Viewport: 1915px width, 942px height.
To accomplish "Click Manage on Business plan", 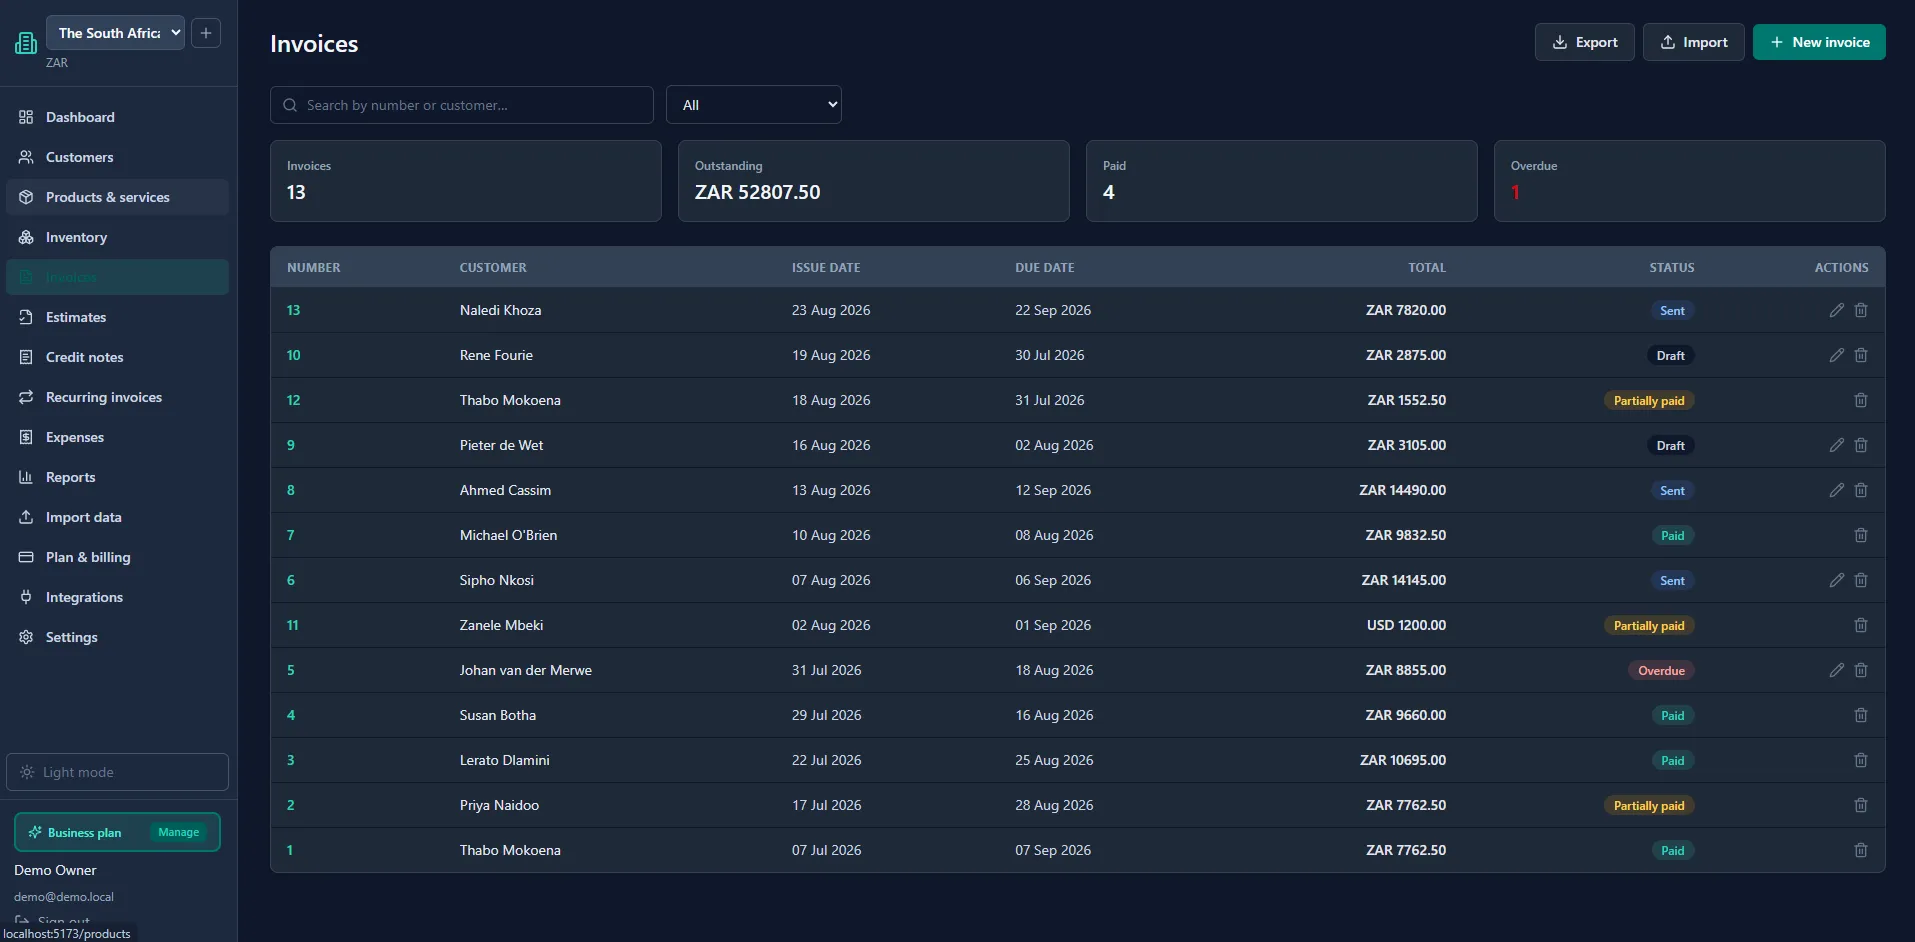I will coord(179,832).
